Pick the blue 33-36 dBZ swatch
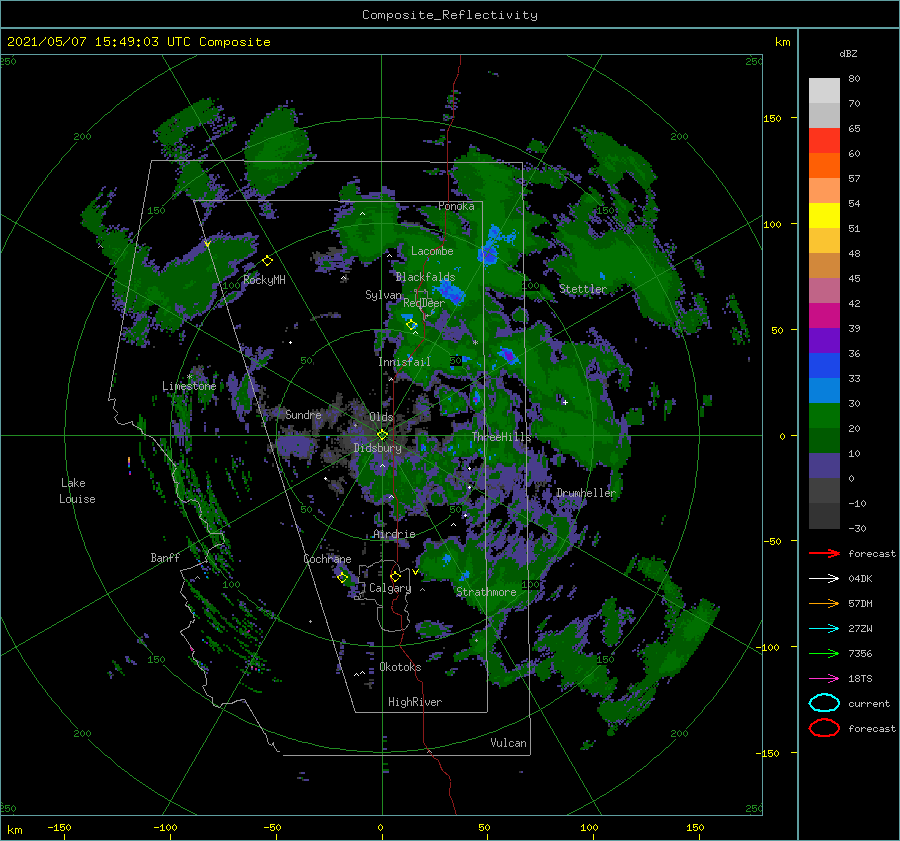Image resolution: width=900 pixels, height=841 pixels. point(824,366)
